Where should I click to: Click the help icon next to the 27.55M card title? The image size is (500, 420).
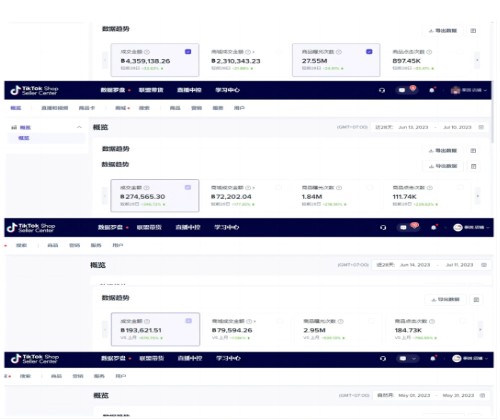339,52
